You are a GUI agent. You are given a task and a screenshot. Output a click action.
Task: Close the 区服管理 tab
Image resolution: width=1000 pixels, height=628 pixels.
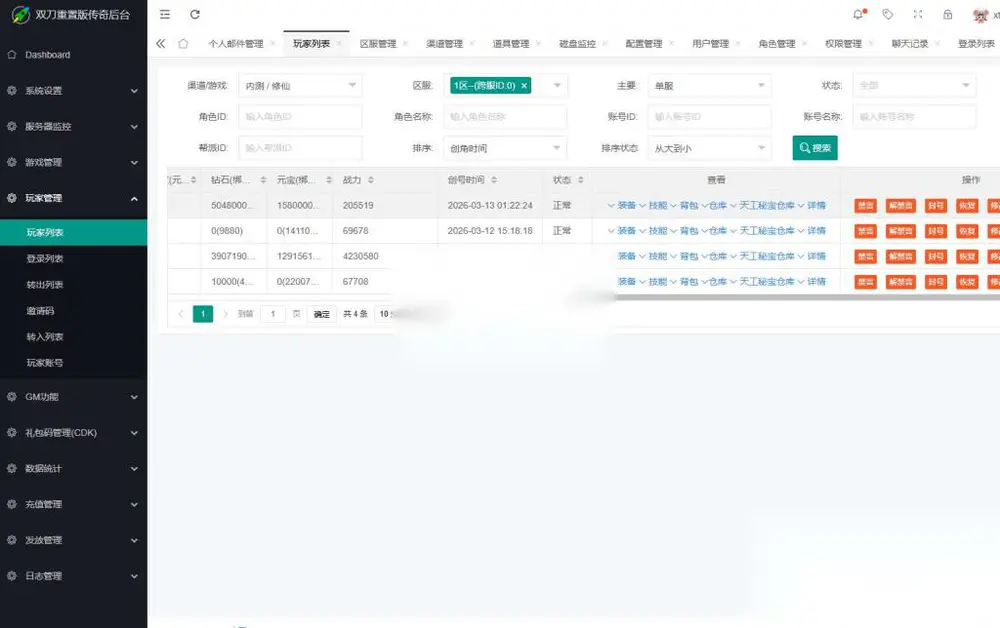405,43
